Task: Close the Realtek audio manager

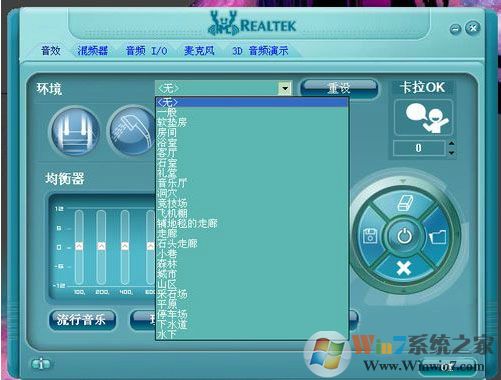Action: click(x=473, y=28)
